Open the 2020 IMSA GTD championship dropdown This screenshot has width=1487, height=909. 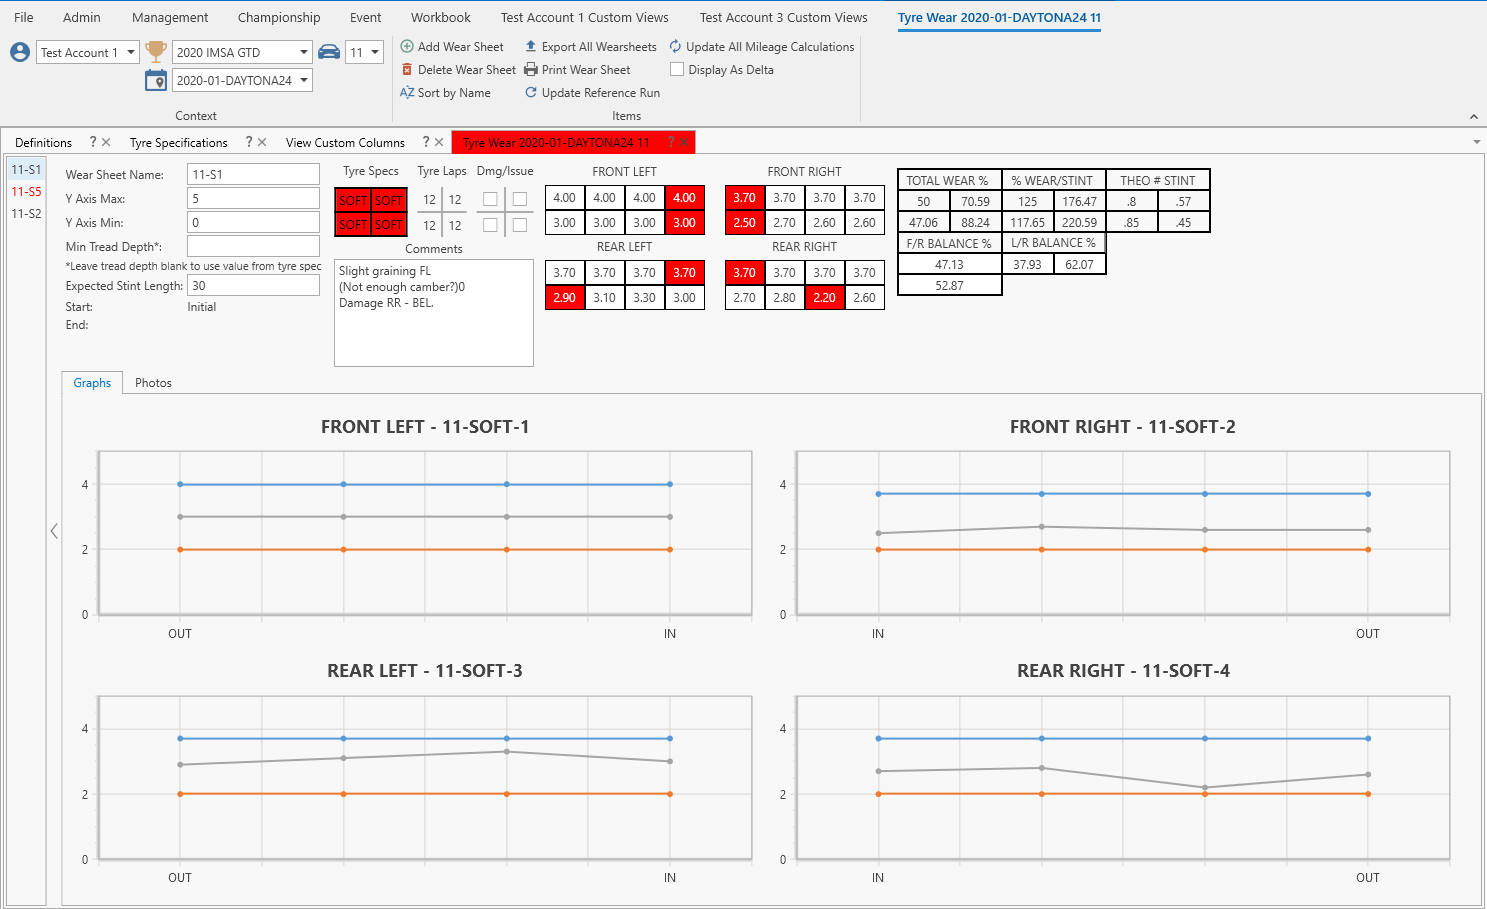coord(303,53)
